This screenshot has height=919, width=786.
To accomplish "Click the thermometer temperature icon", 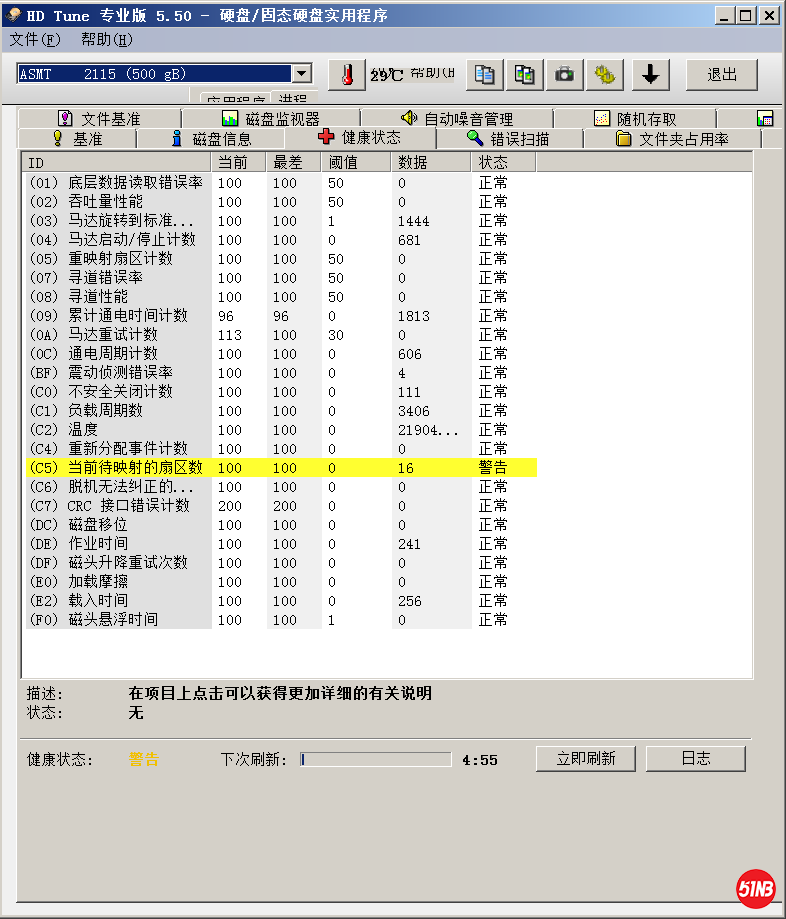I will pos(346,75).
